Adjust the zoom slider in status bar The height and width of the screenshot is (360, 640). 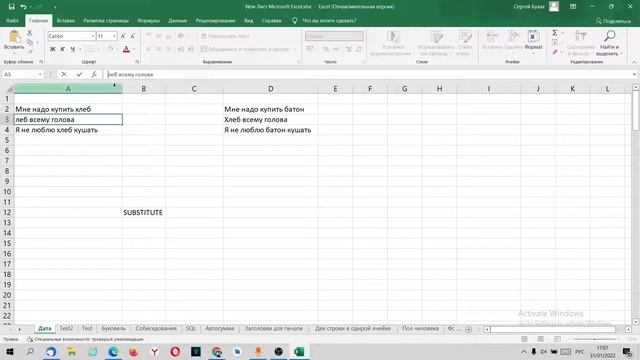[594, 339]
